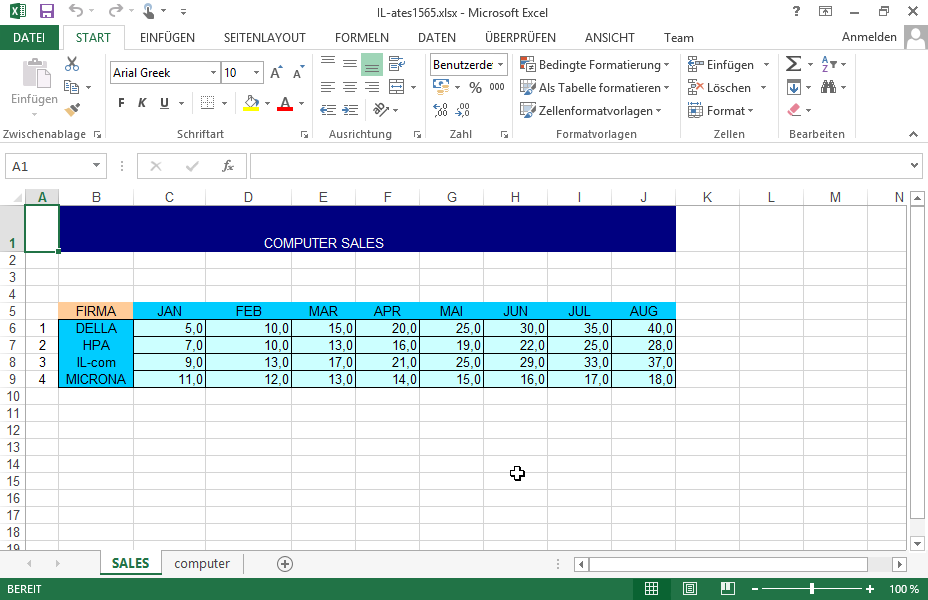Click the zoom slider handle
The width and height of the screenshot is (928, 600).
click(812, 589)
